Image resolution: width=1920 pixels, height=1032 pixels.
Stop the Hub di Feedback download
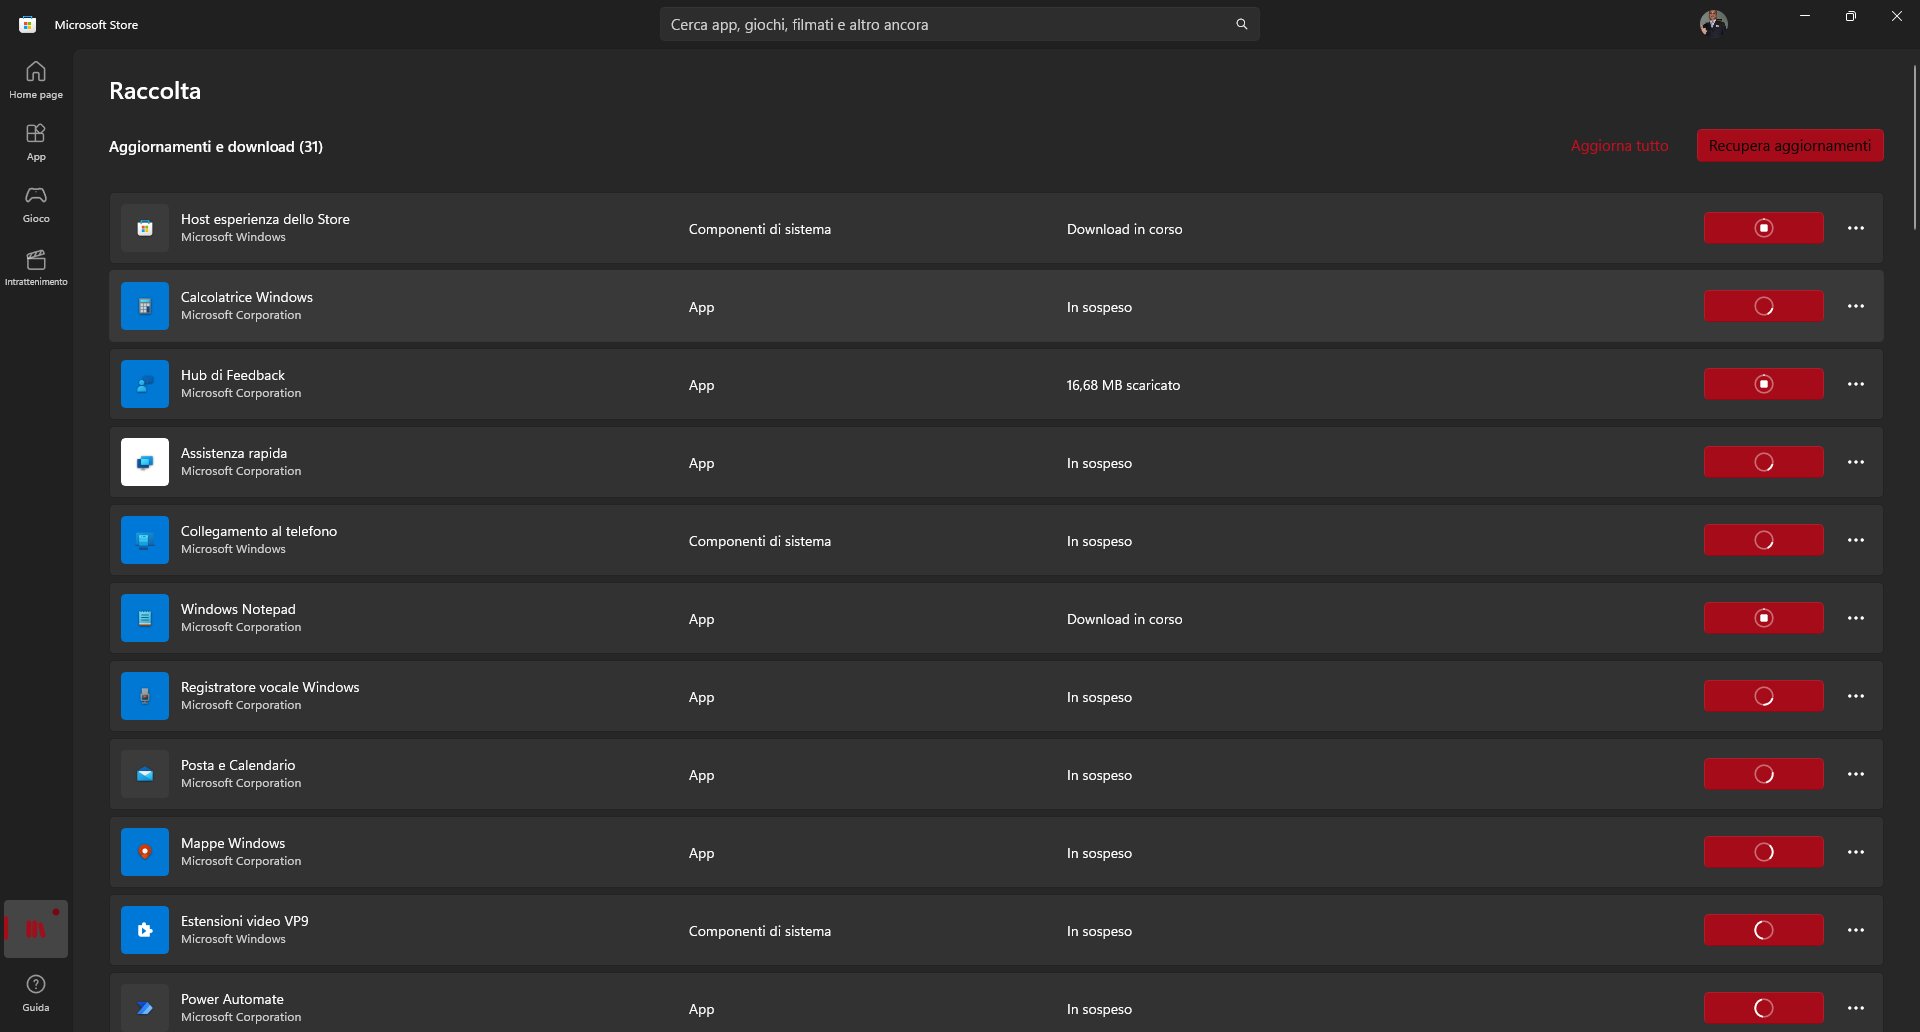point(1763,384)
